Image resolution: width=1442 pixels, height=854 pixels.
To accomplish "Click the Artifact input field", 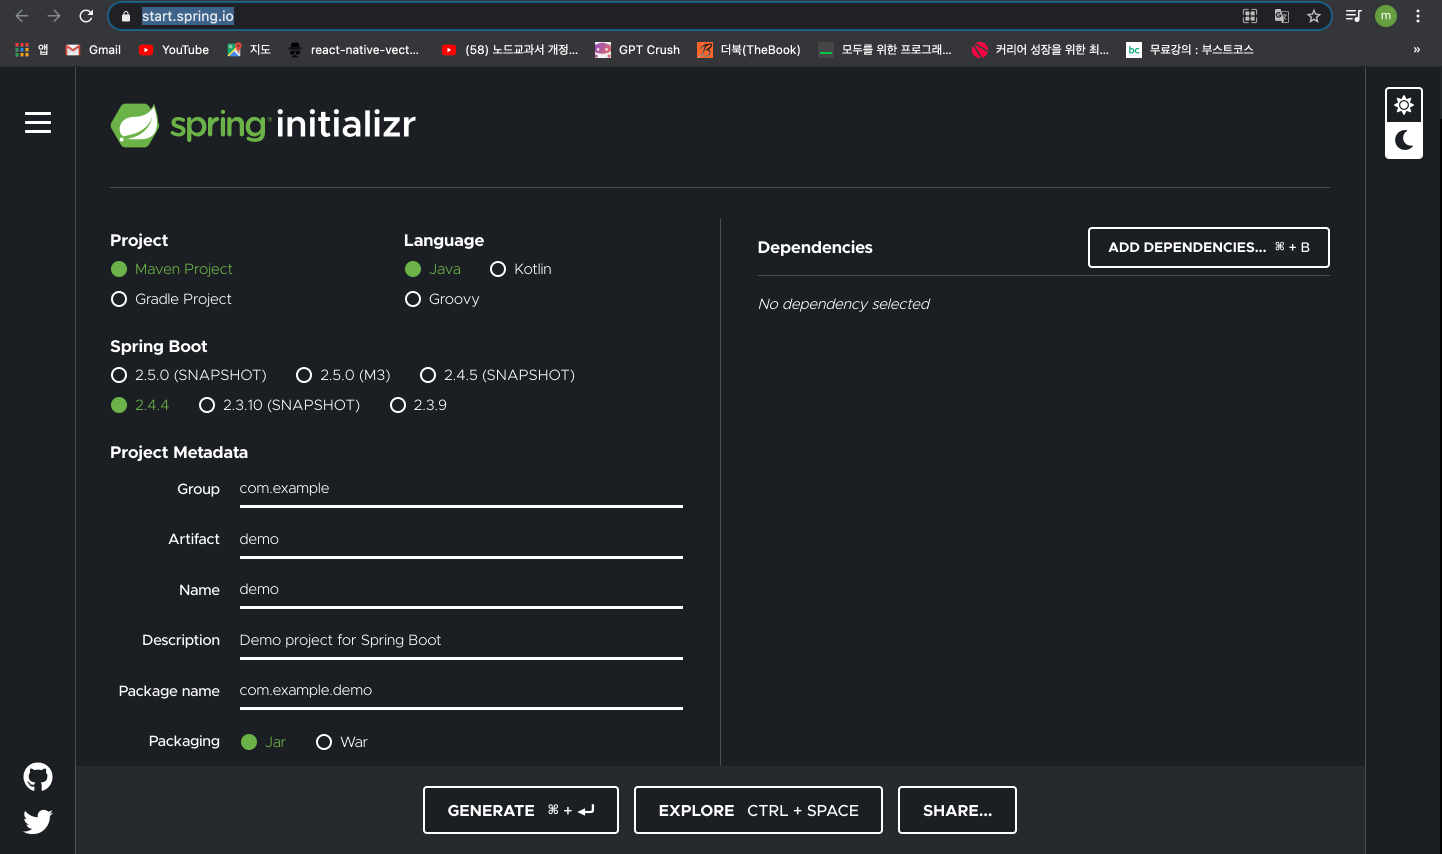I will click(461, 540).
